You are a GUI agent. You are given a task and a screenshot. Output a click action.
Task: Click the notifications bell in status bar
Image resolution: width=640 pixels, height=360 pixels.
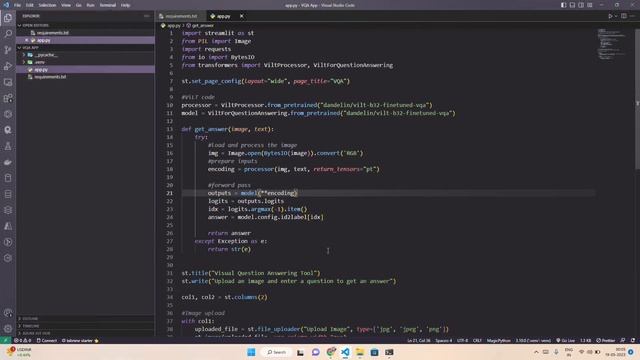[633, 340]
